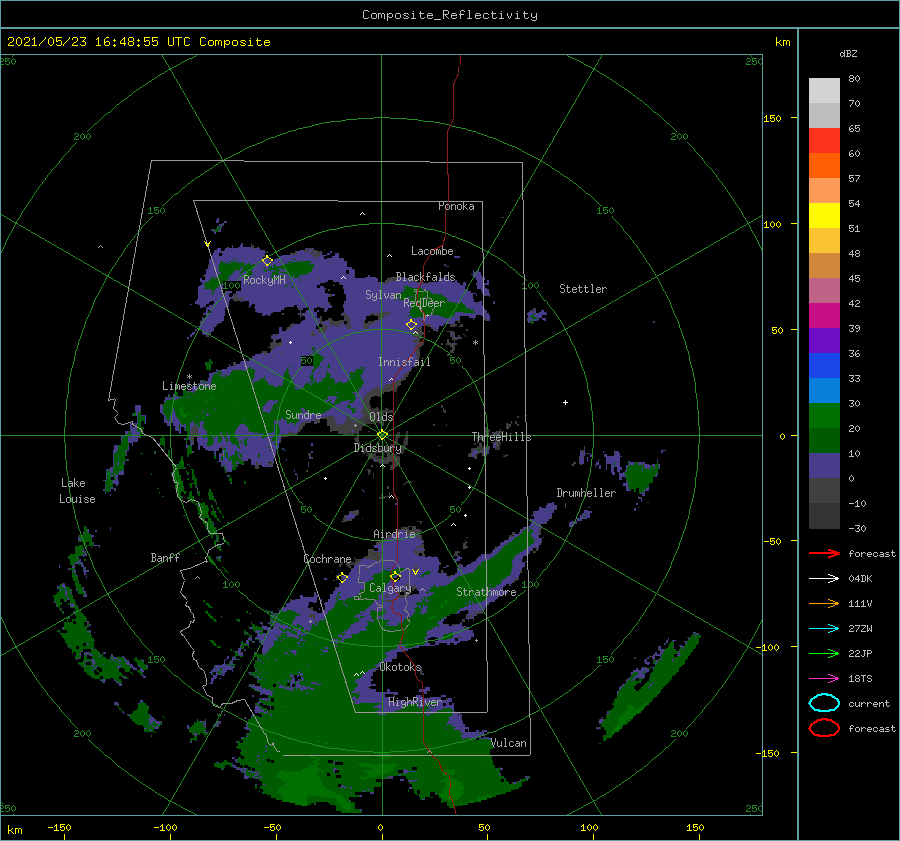Pick the purple 36–39 dBZ color swatch
This screenshot has height=841, width=900.
[x=824, y=341]
